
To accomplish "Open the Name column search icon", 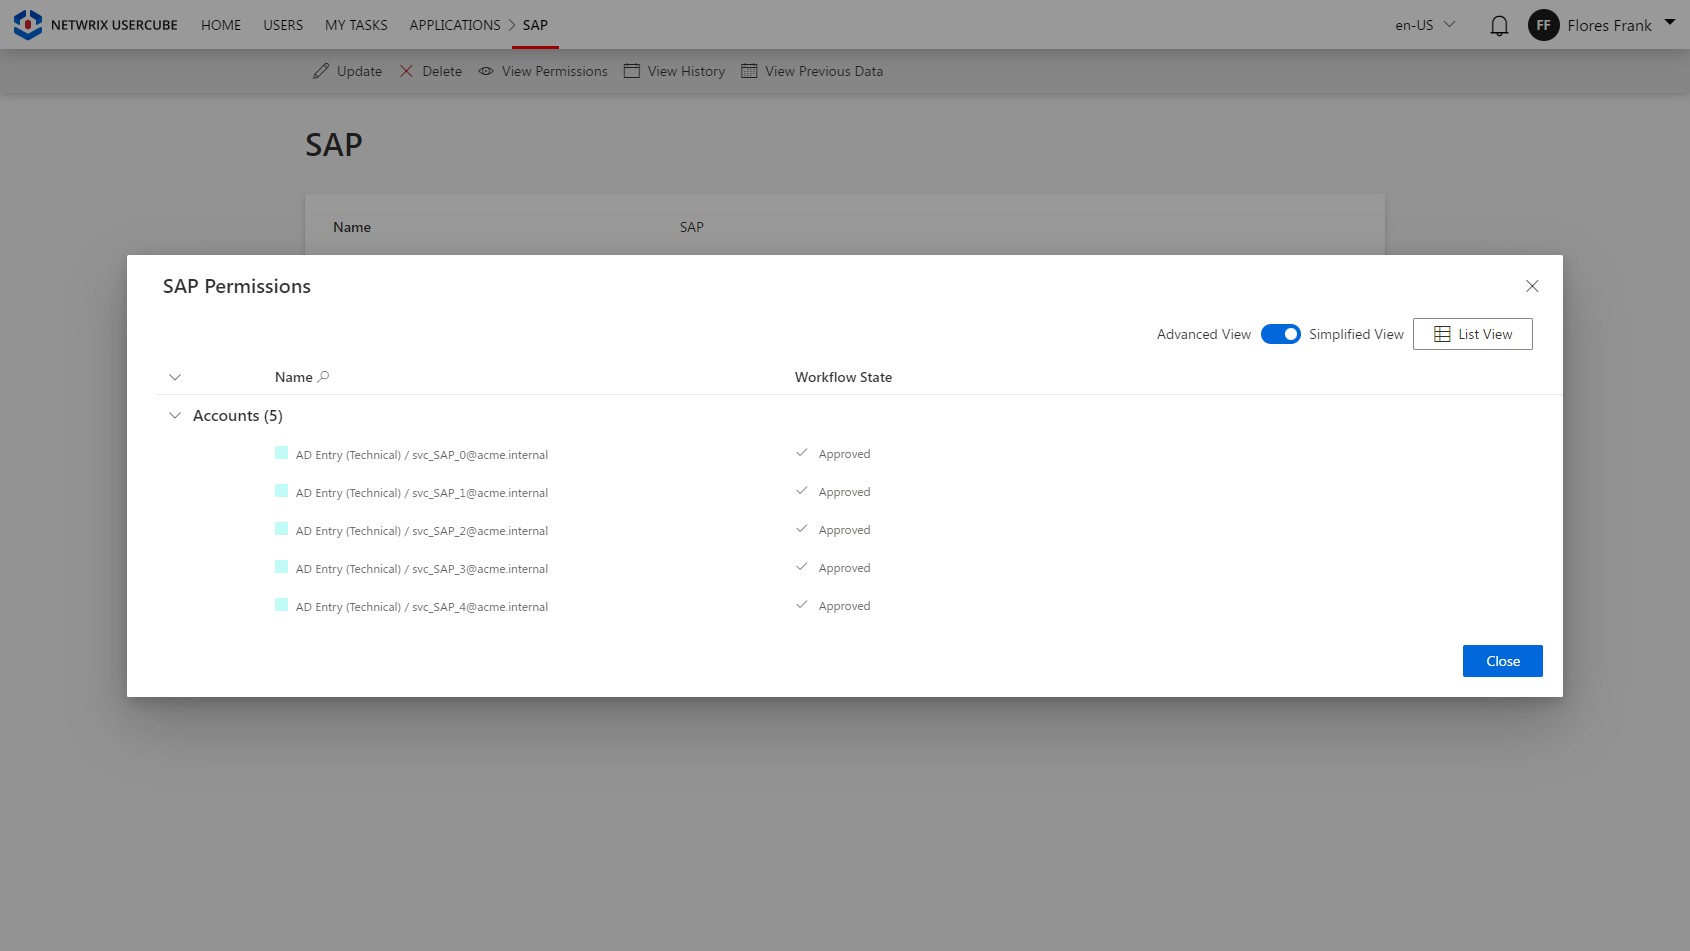I will [x=322, y=376].
